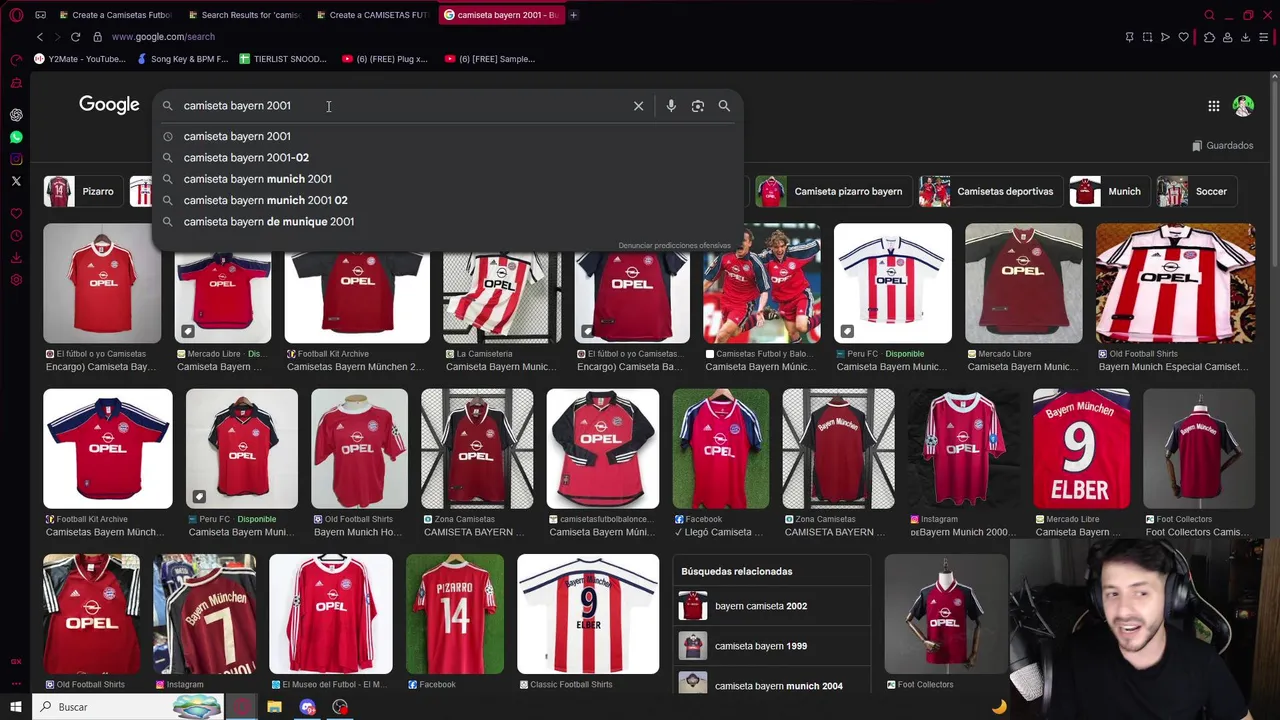Open related search 'camiseta bayern munich 2004'
The height and width of the screenshot is (720, 1280).
[771, 685]
